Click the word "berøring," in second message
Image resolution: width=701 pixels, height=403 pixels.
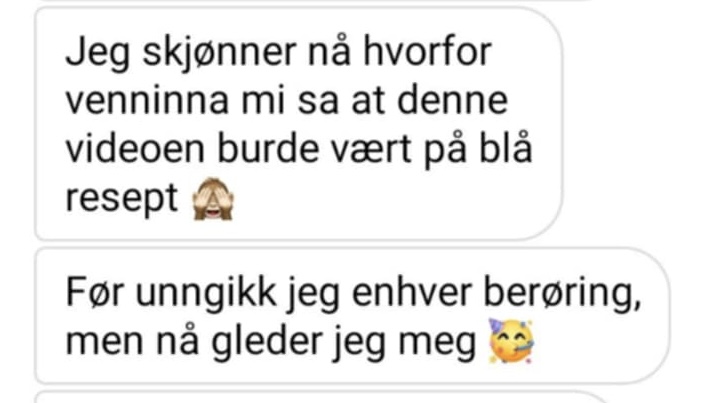point(563,295)
